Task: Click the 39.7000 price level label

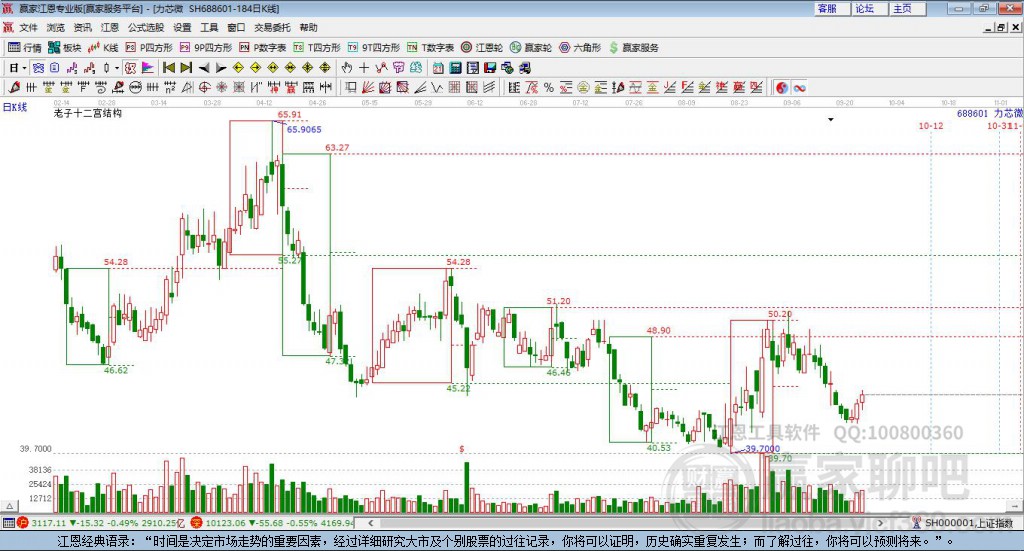Action: pos(35,449)
